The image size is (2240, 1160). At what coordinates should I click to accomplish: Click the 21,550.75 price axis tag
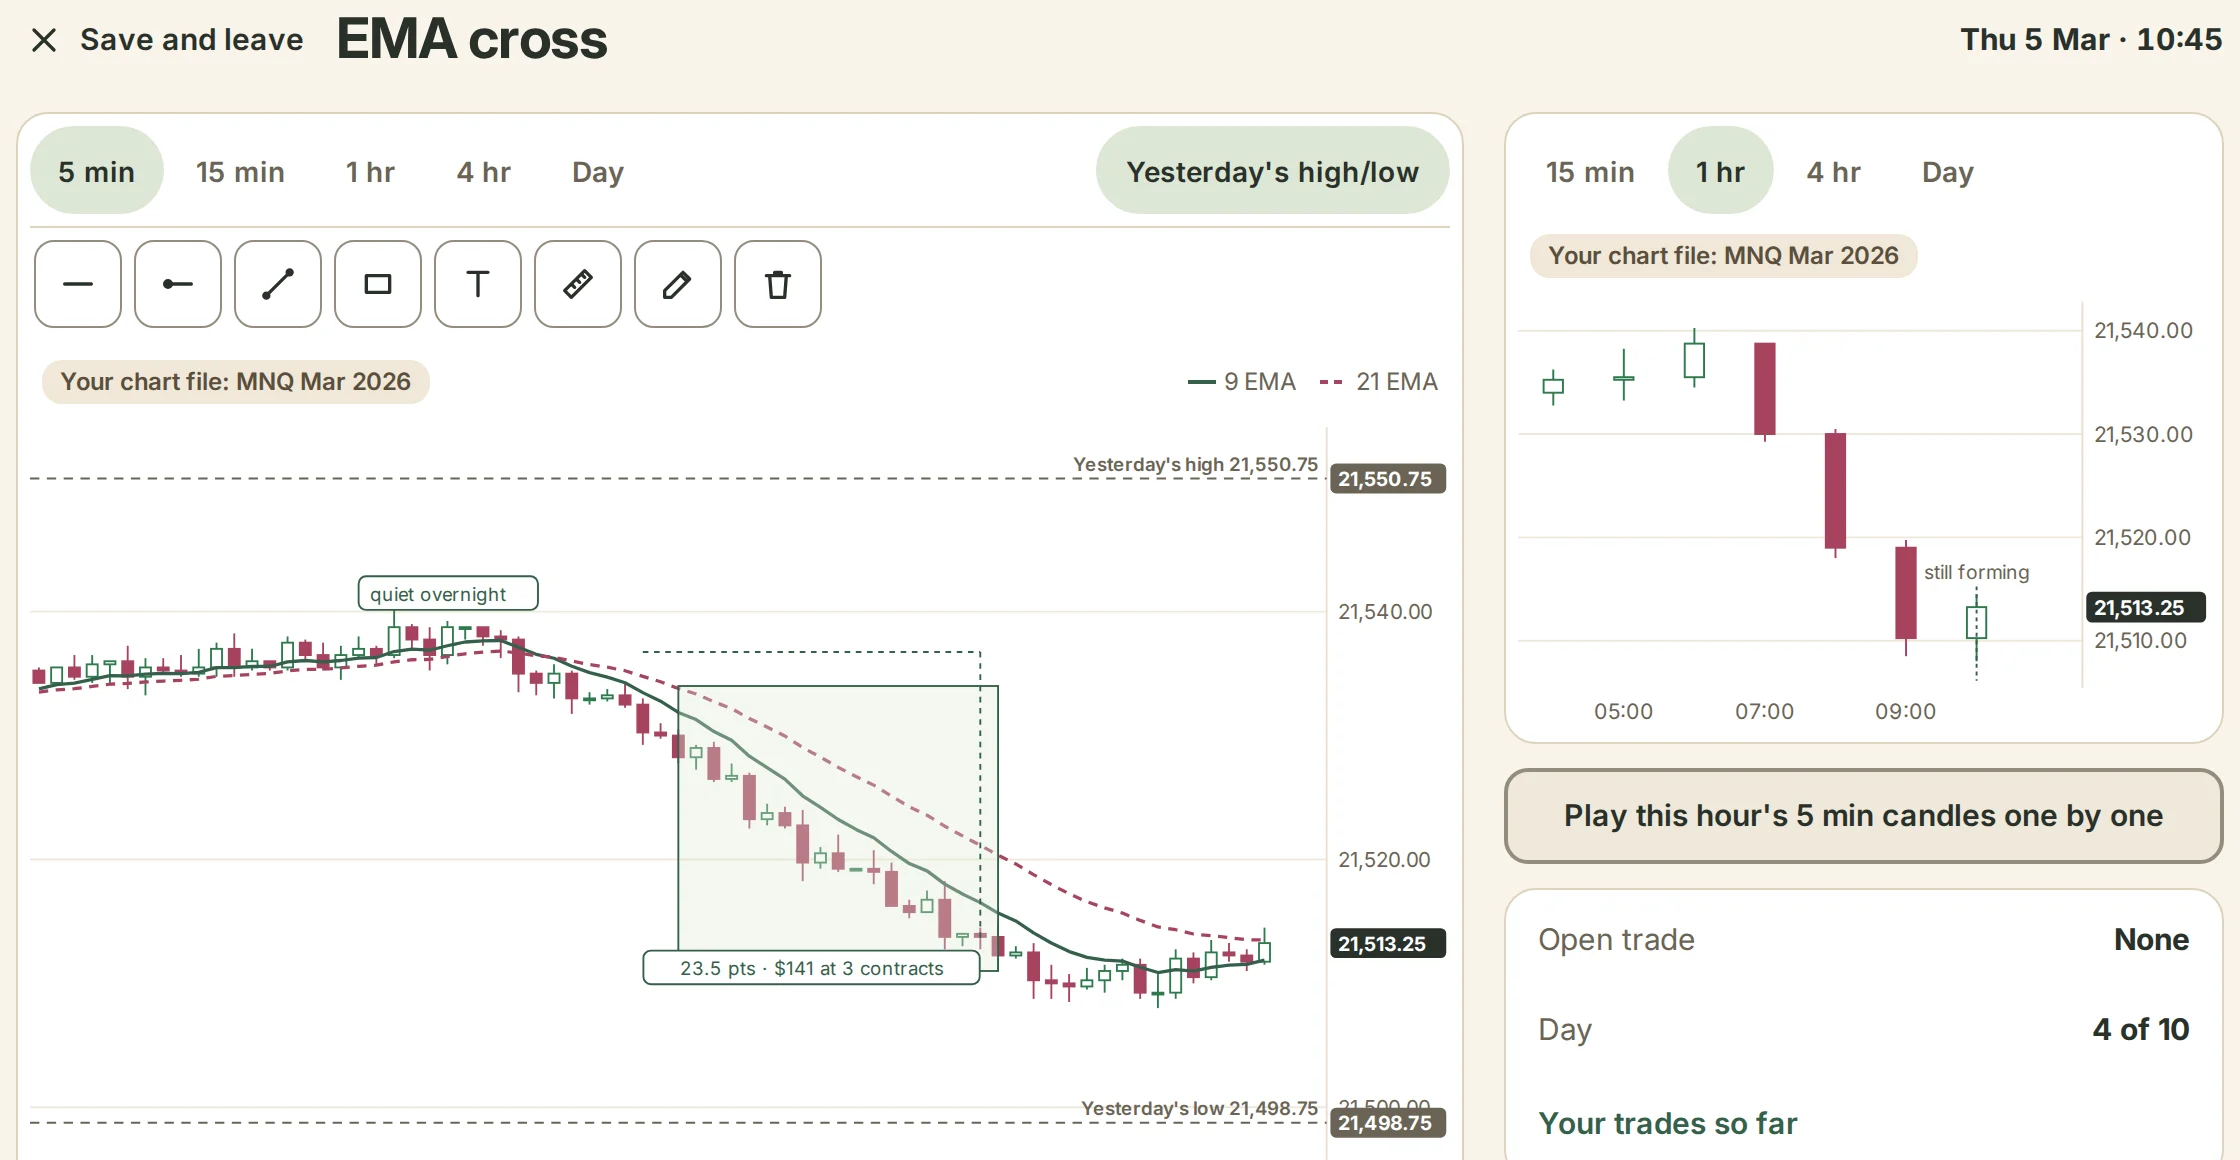click(1387, 479)
